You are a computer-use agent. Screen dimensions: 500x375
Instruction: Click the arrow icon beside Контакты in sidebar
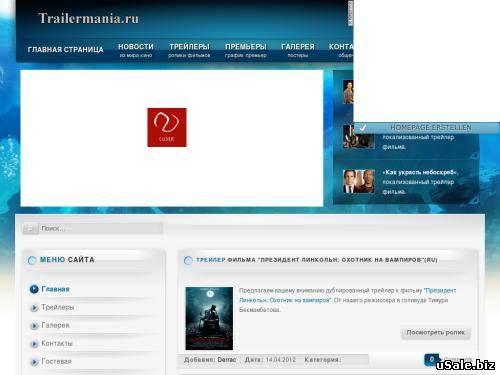(x=34, y=344)
